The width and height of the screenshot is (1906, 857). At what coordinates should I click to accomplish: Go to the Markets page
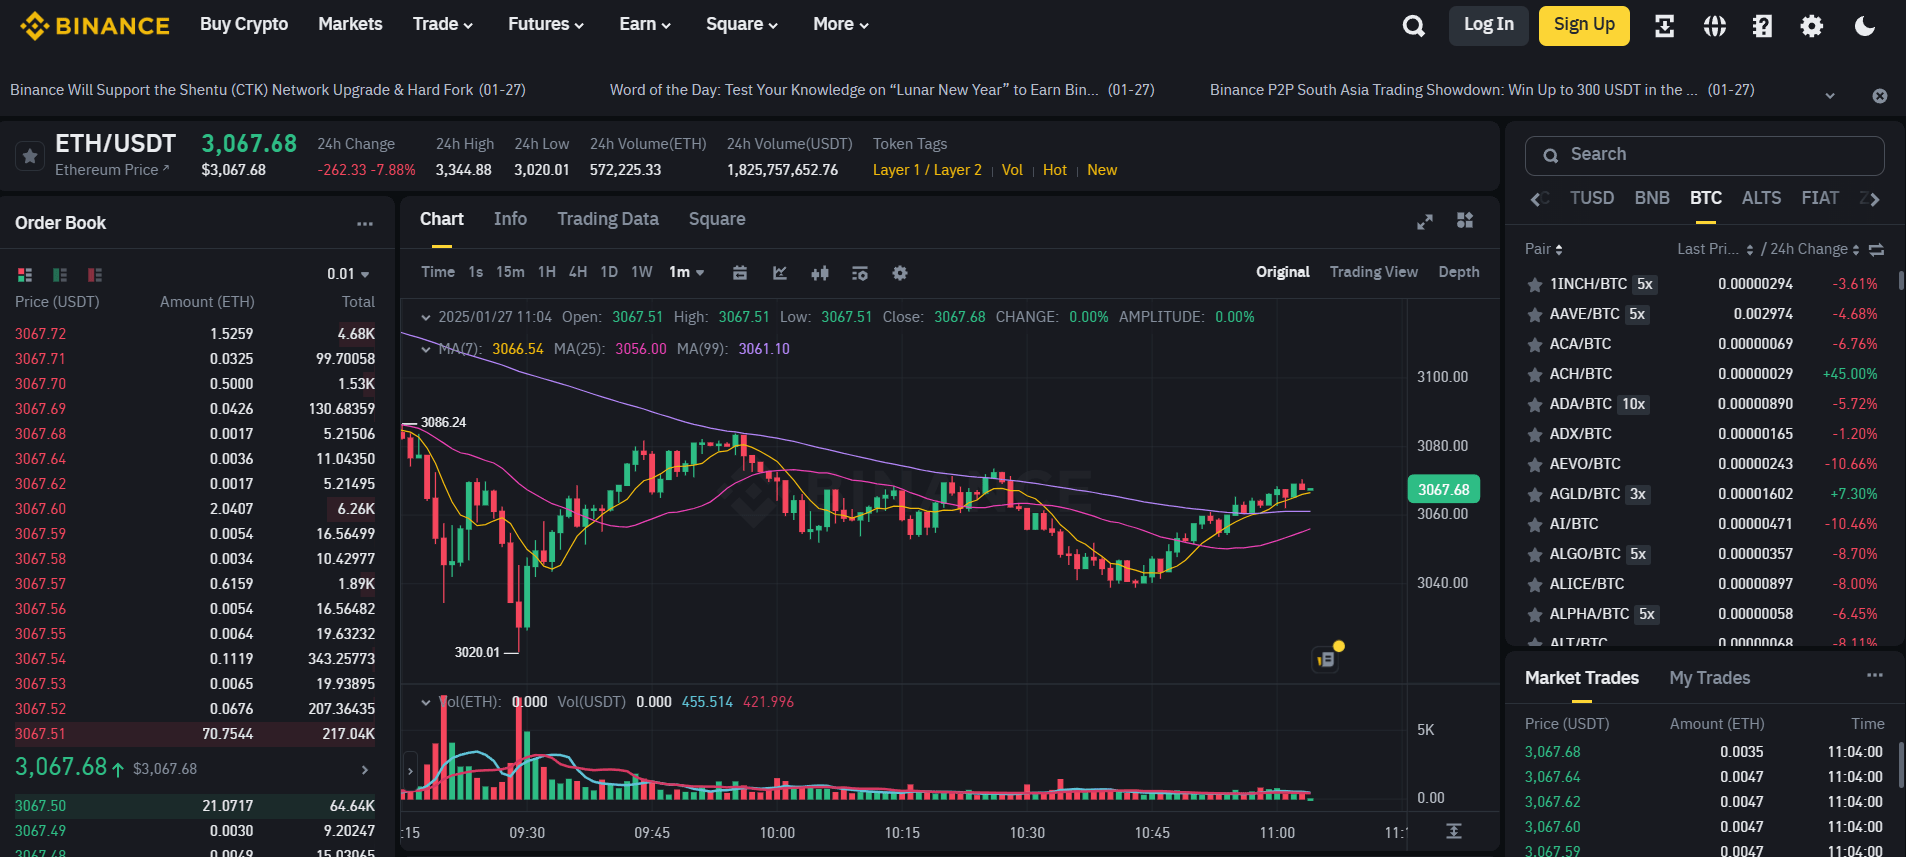pos(350,24)
